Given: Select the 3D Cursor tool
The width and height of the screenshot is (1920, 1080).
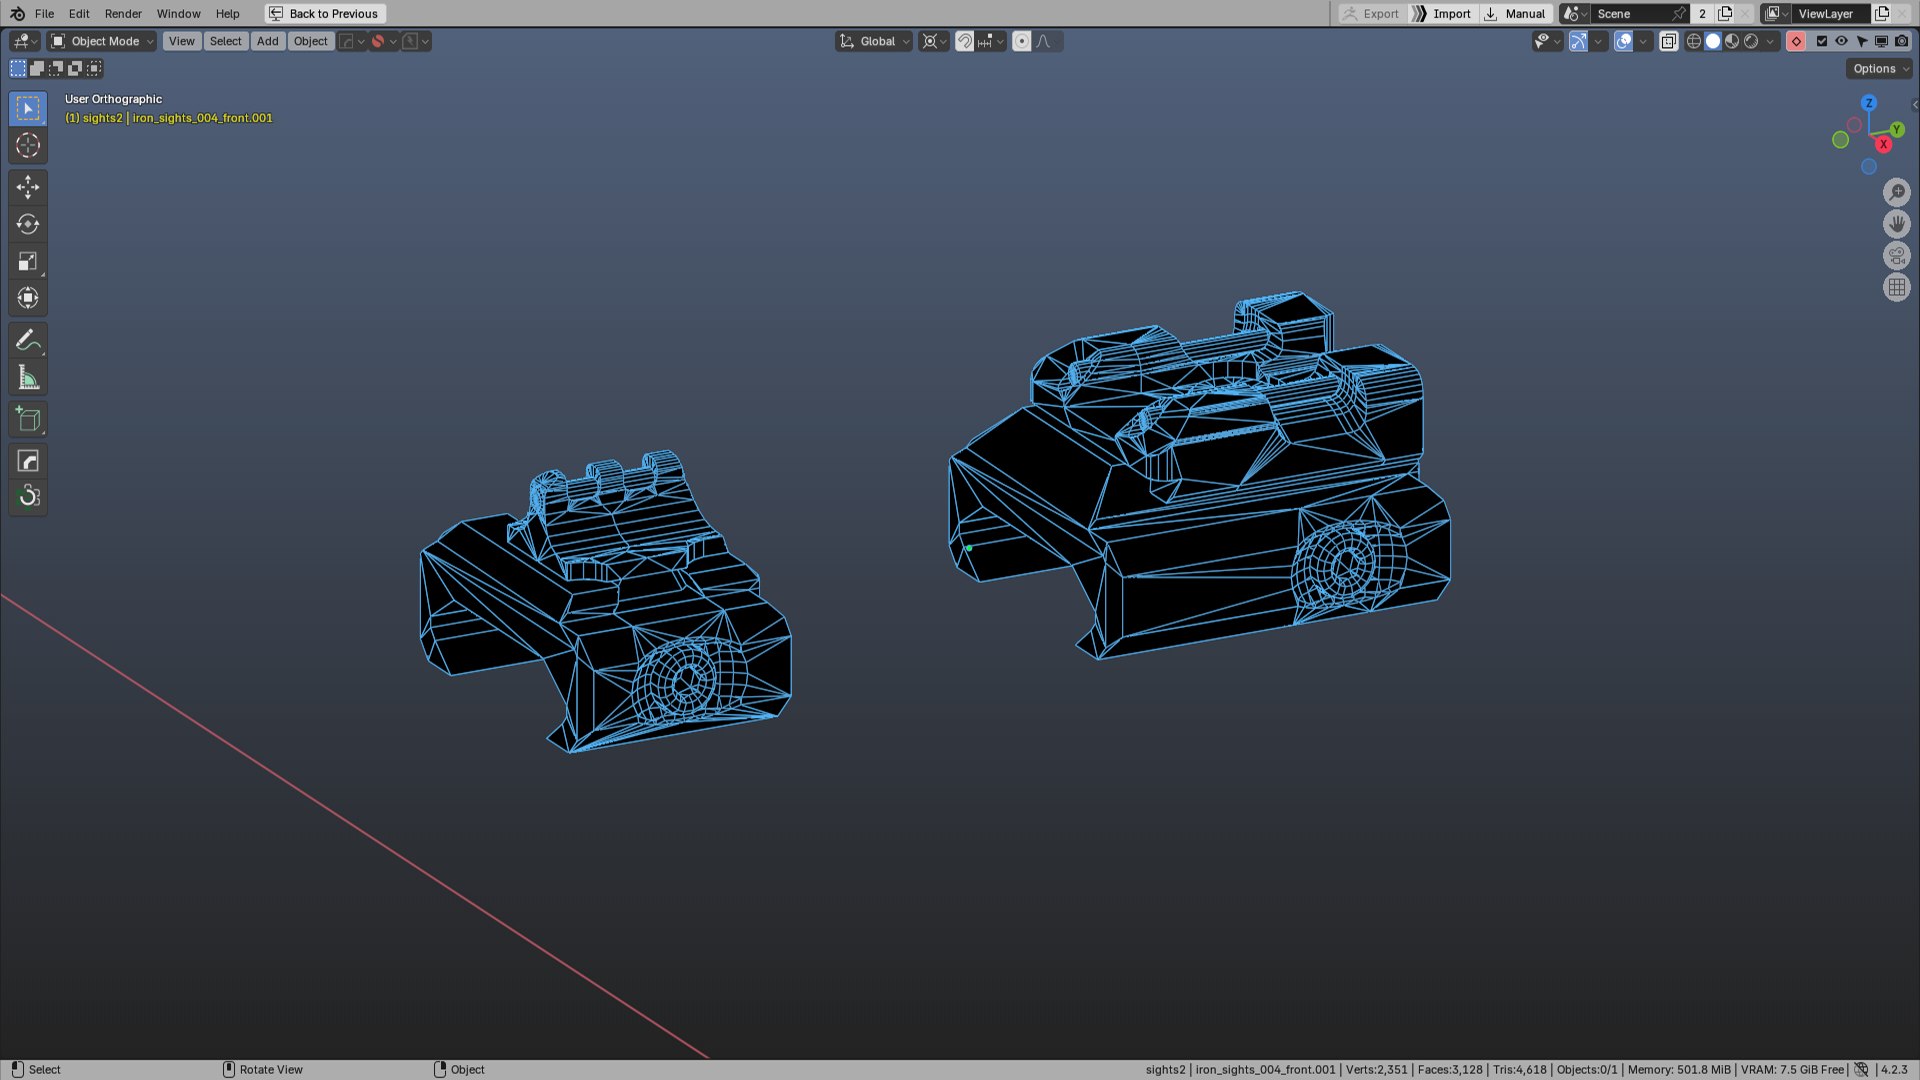Looking at the screenshot, I should click(x=28, y=145).
